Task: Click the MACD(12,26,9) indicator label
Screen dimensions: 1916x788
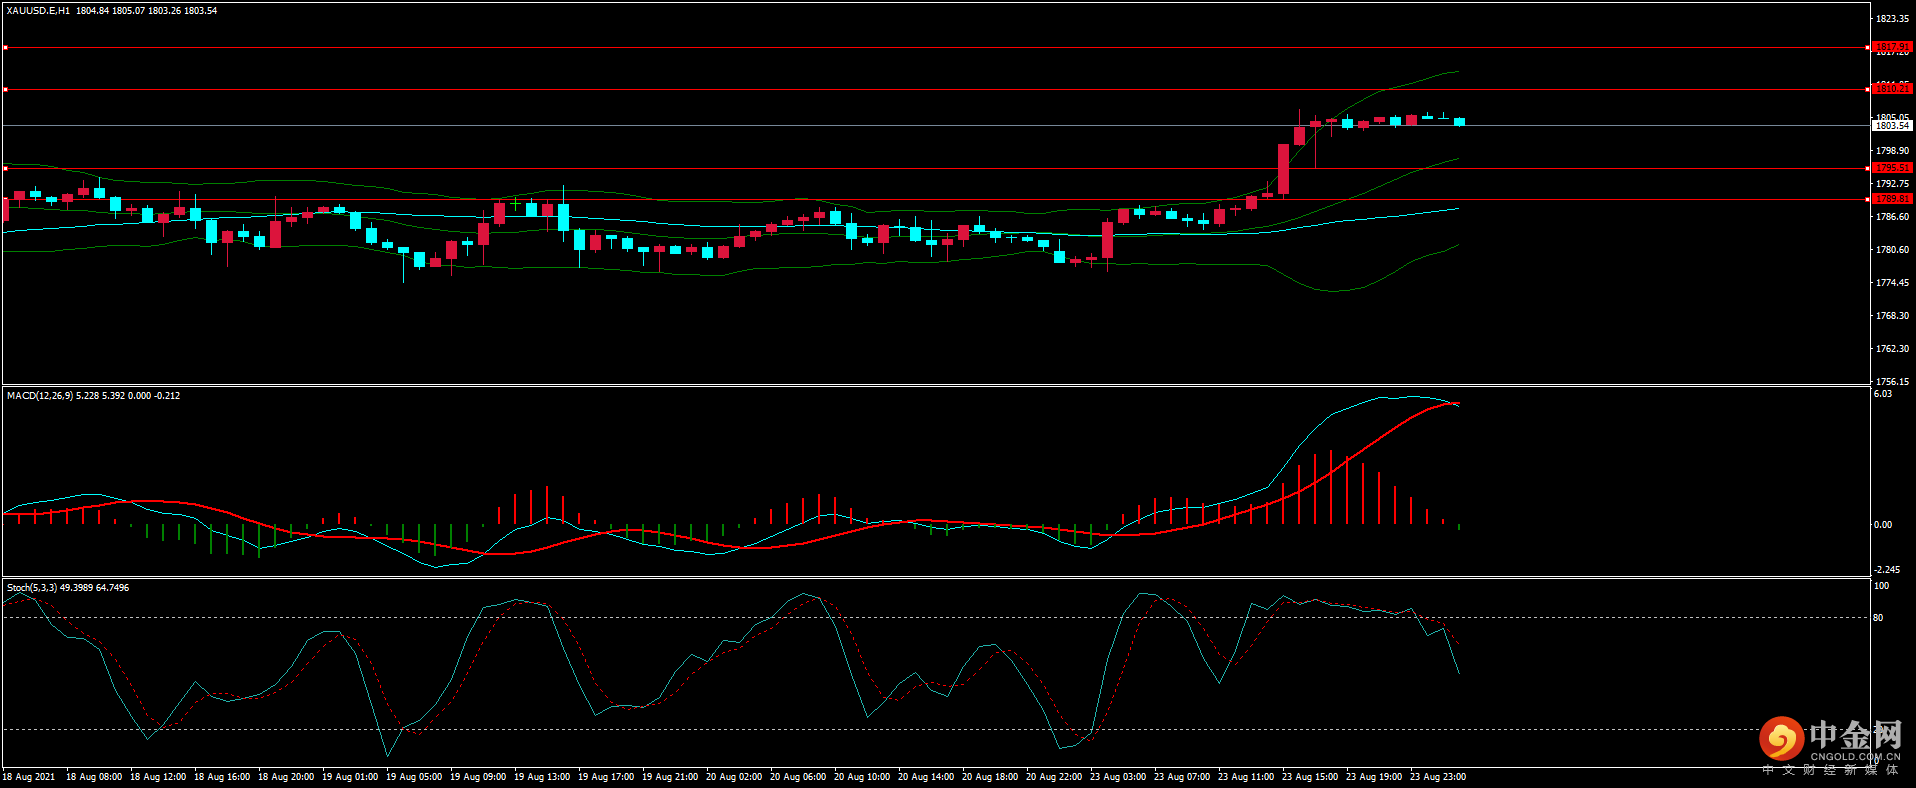Action: coord(39,396)
